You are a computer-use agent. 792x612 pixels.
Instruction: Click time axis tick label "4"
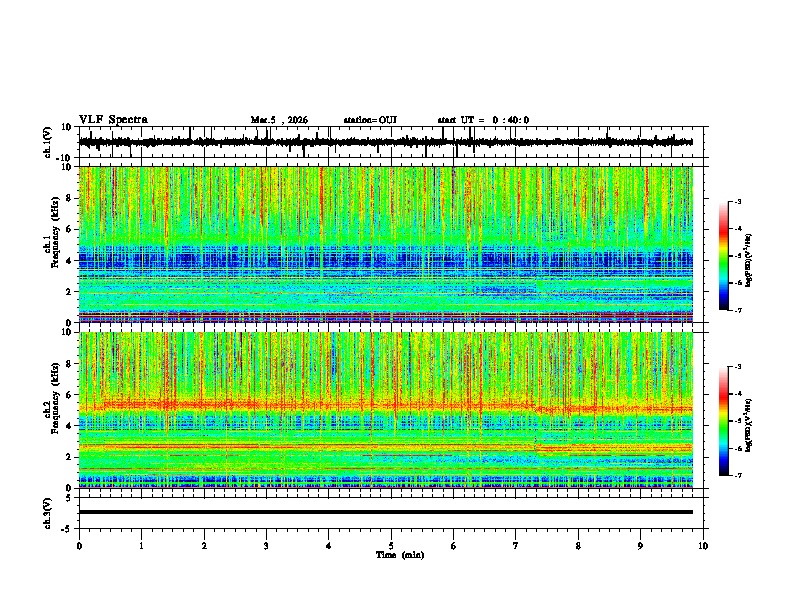pos(329,546)
